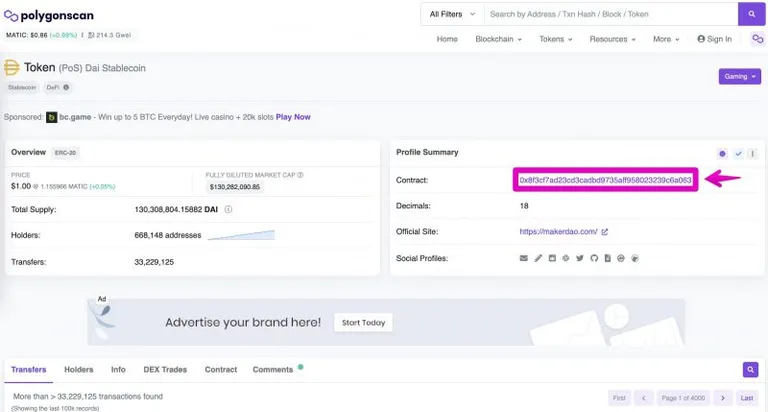The width and height of the screenshot is (768, 412).
Task: Open the Twitter social profile icon
Action: click(x=580, y=258)
